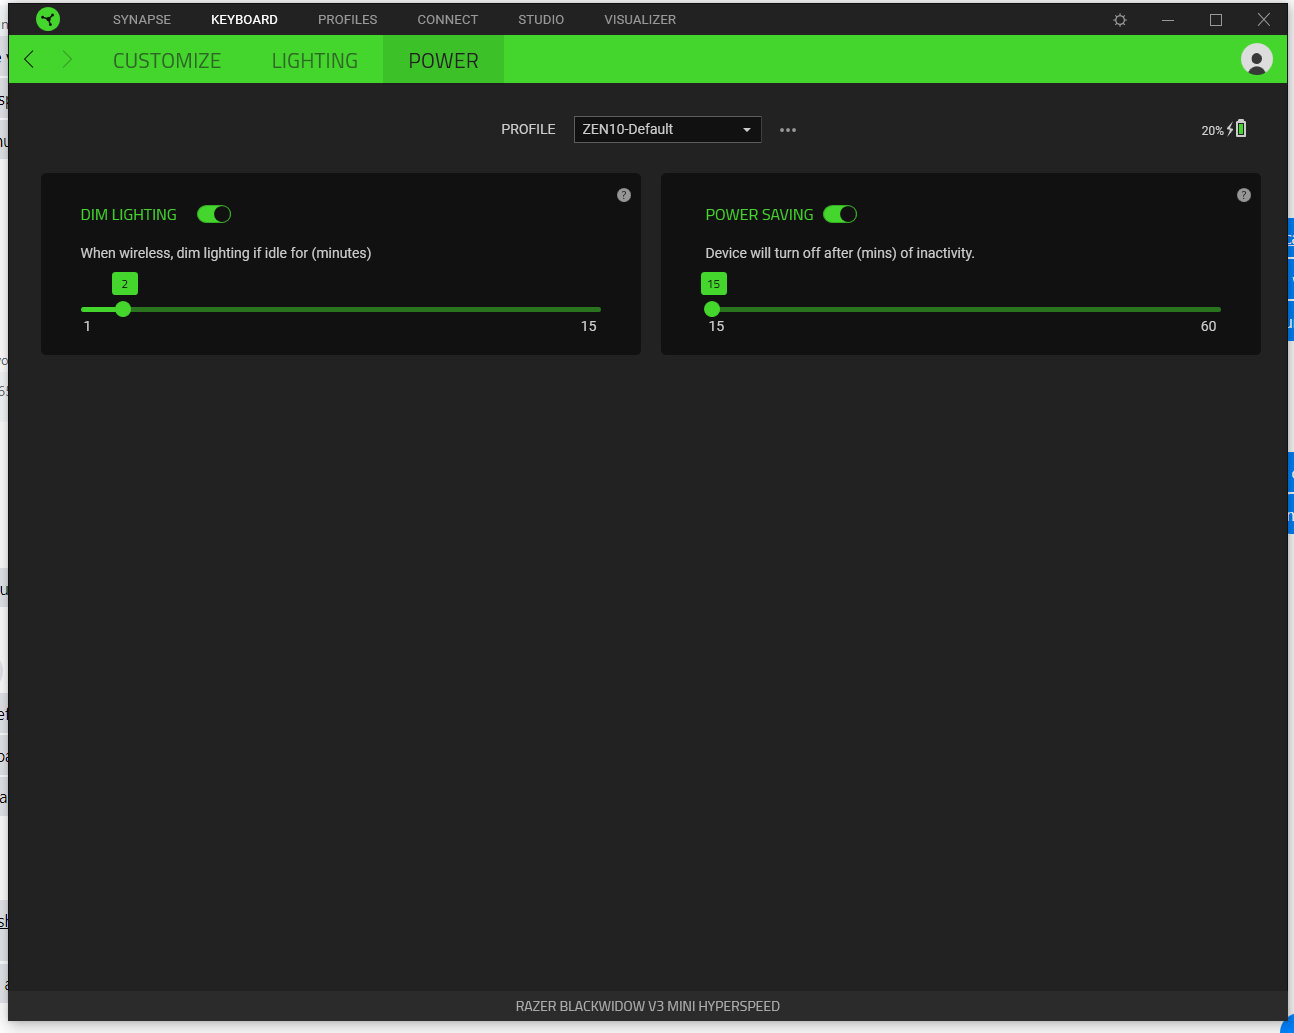Go back with the left arrow
Viewport: 1294px width, 1033px height.
point(29,59)
